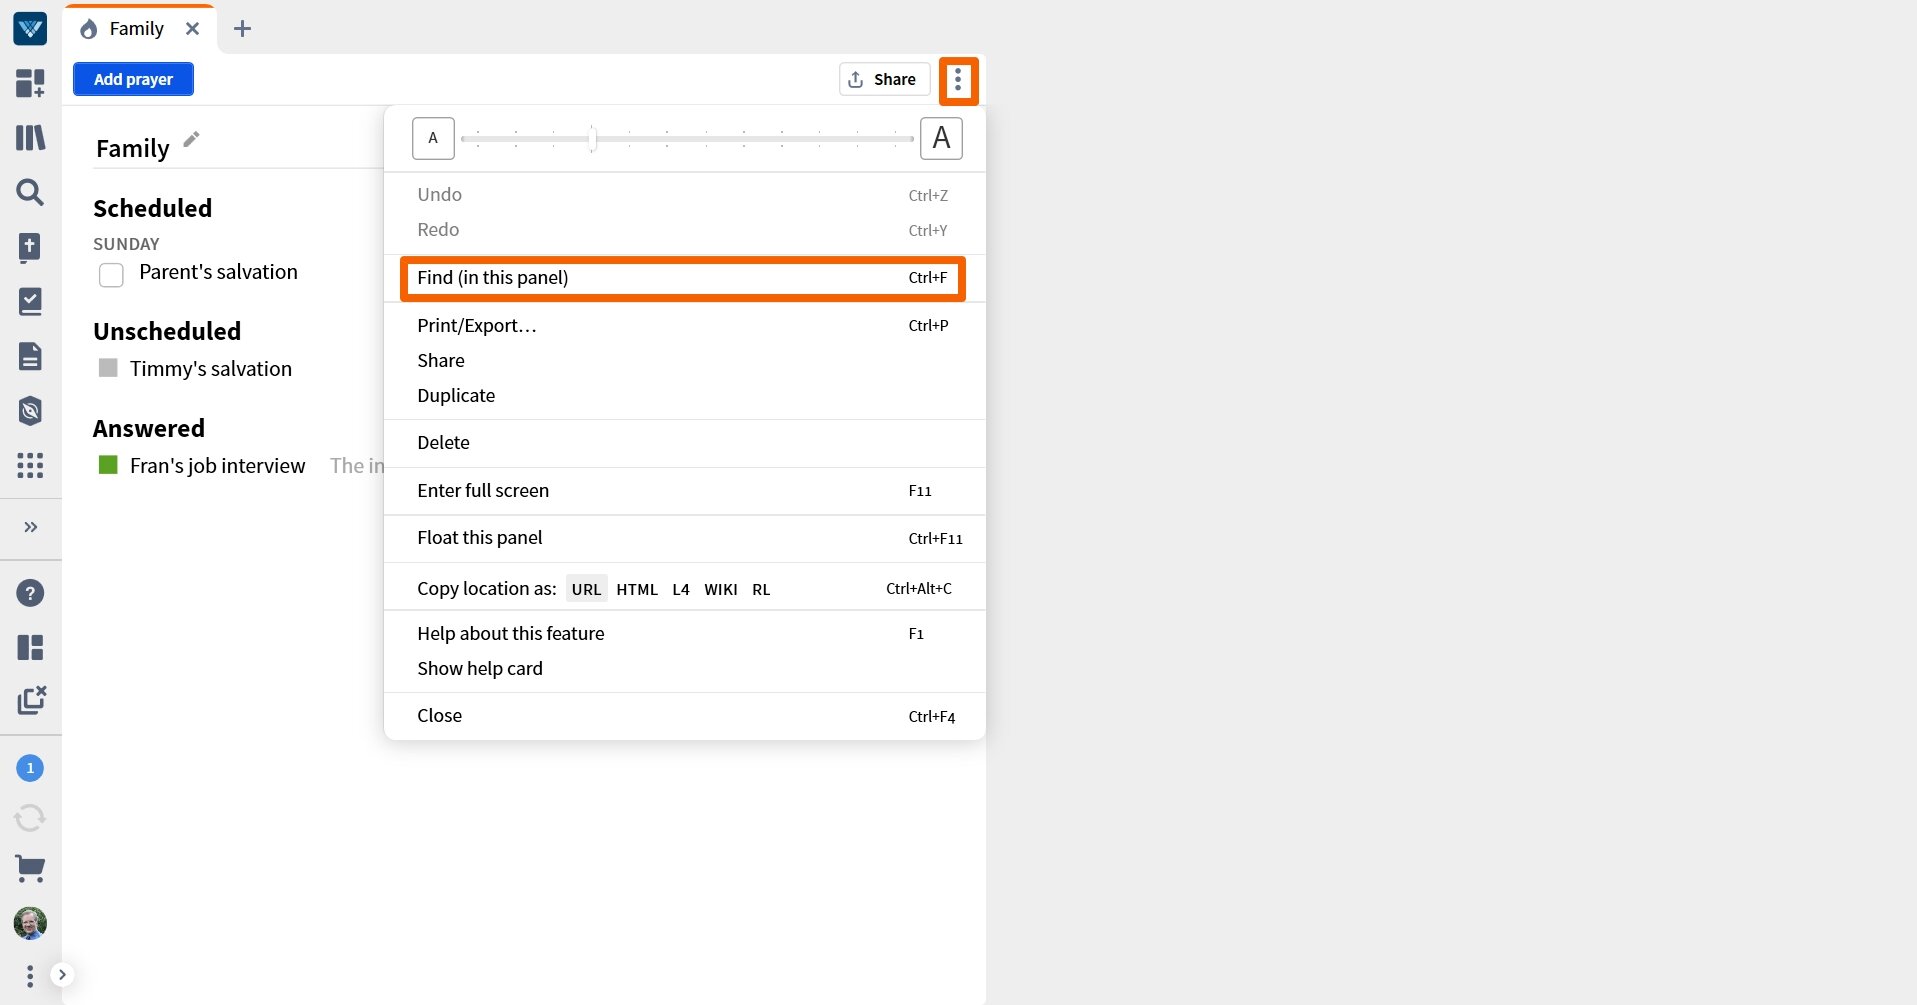Open the checklist icon in sidebar
Viewport: 1917px width, 1005px height.
point(30,301)
